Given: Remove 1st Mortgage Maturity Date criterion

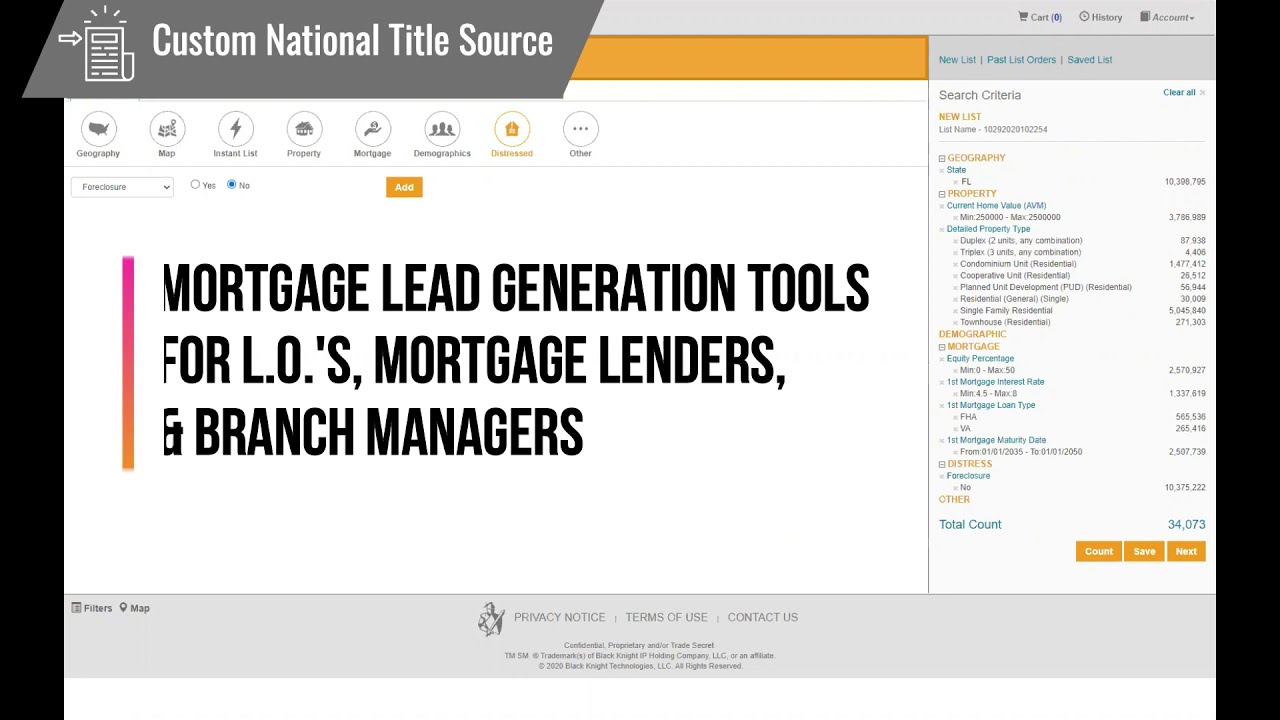Looking at the screenshot, I should 942,441.
